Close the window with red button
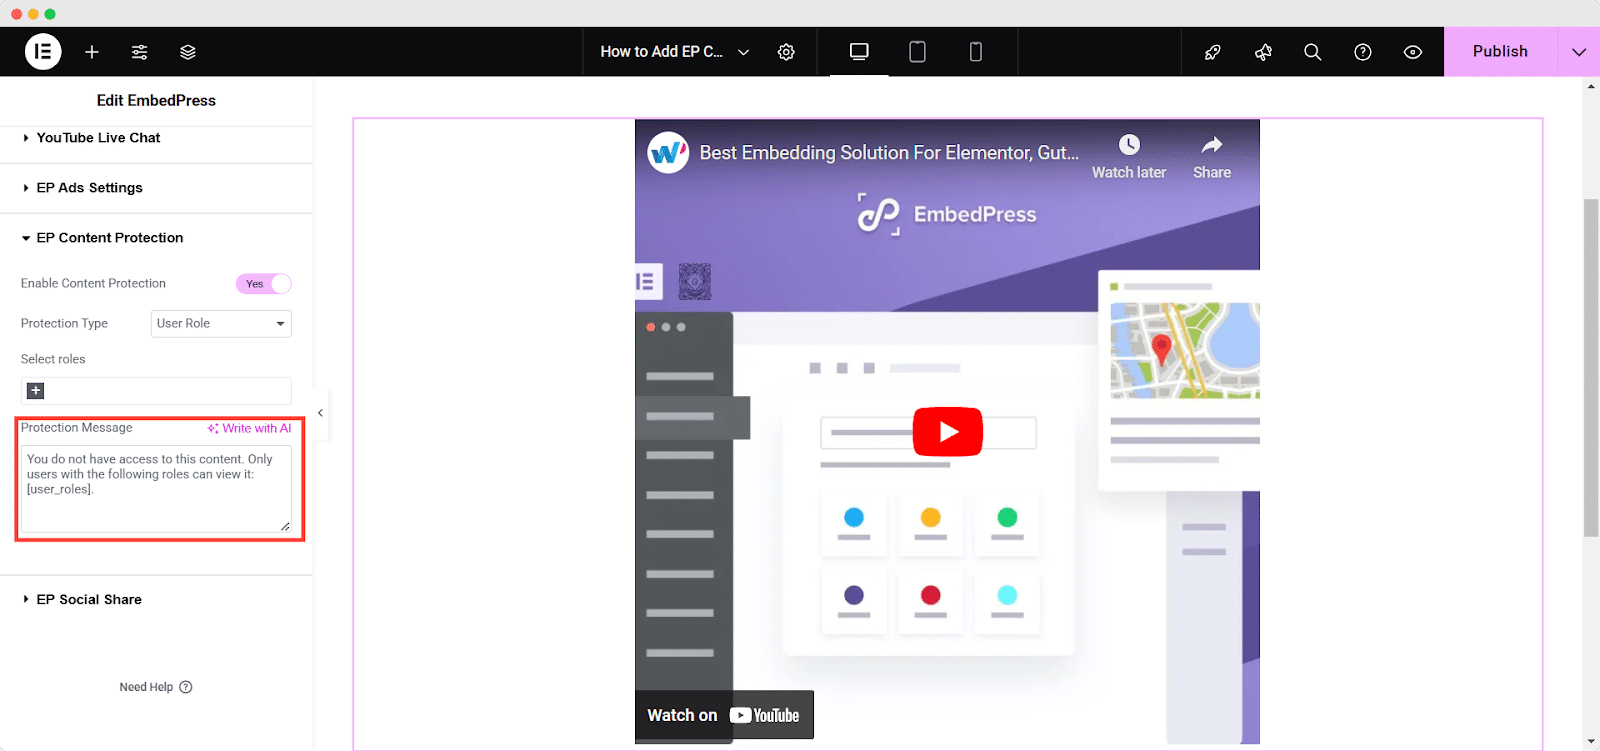Screen dimensions: 1600x751 (16, 14)
